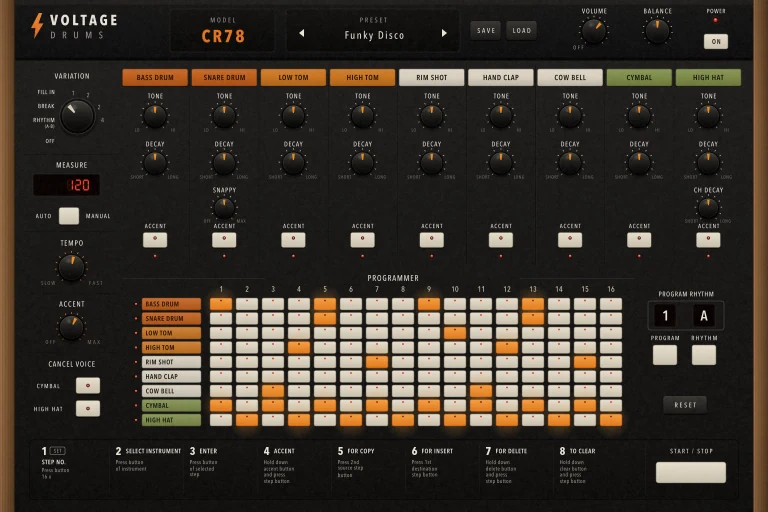768x512 pixels.
Task: Toggle the Snare Drum Accent button
Action: coord(224,240)
